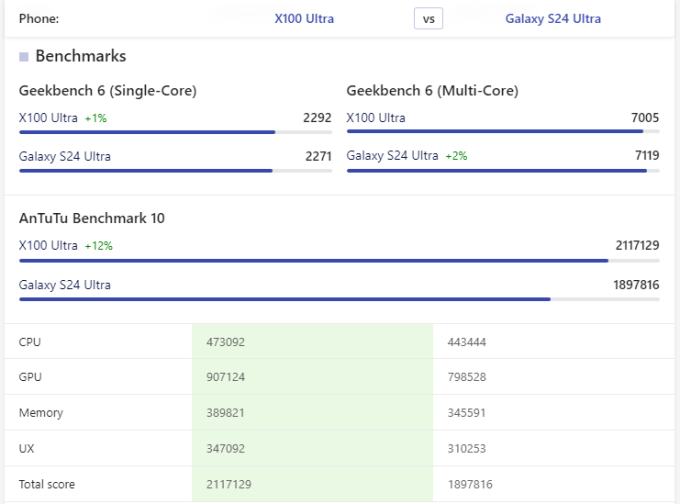Click Total score value 2117129 in table

tap(229, 484)
